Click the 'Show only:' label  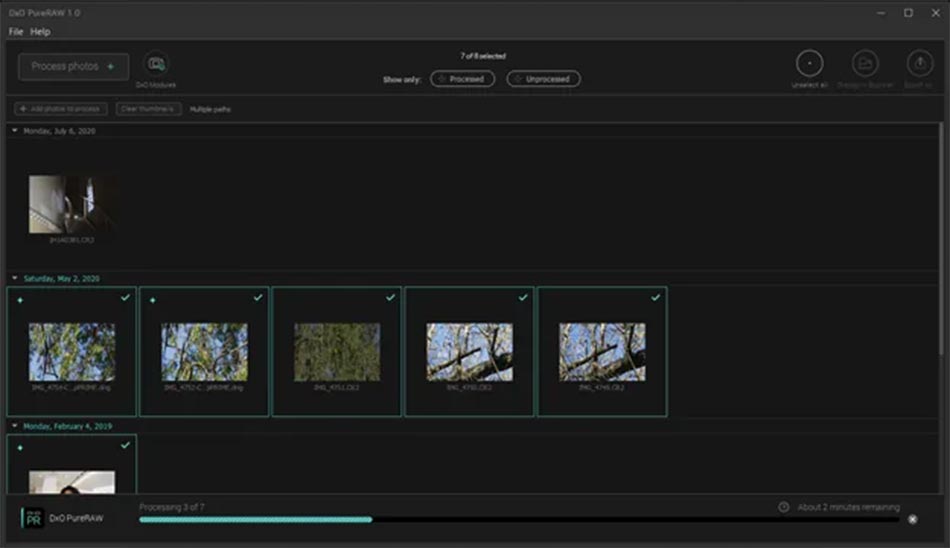[402, 79]
